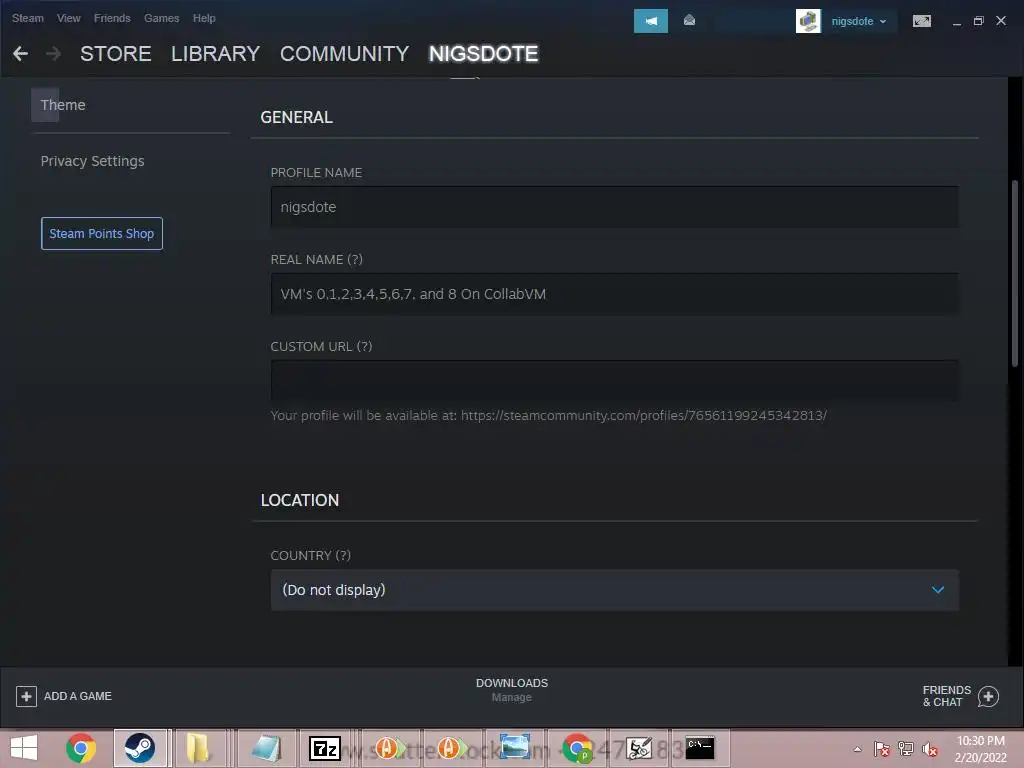Click the network tray icon
The image size is (1024, 768).
[x=906, y=749]
